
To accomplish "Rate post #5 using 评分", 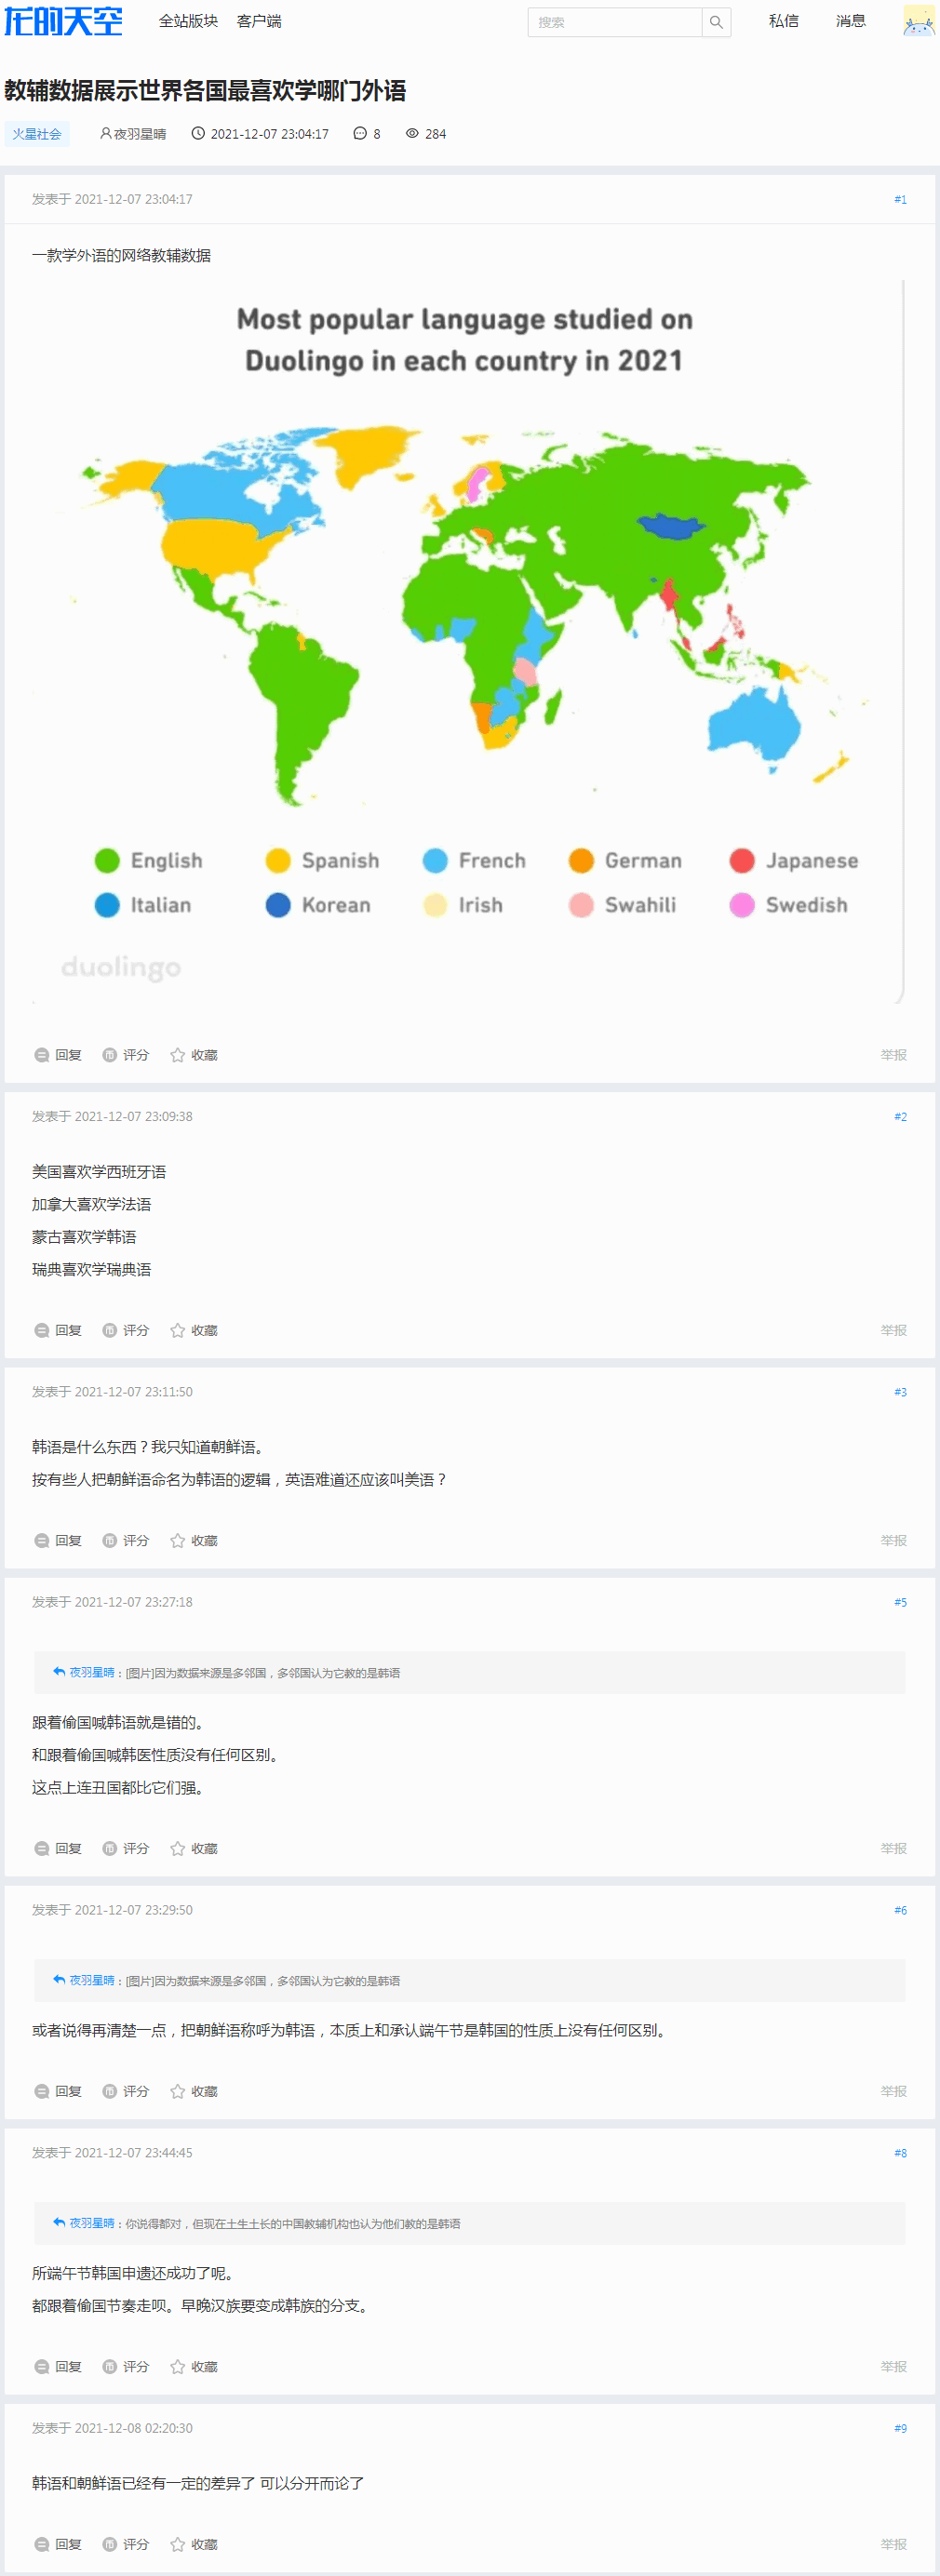I will (126, 1848).
